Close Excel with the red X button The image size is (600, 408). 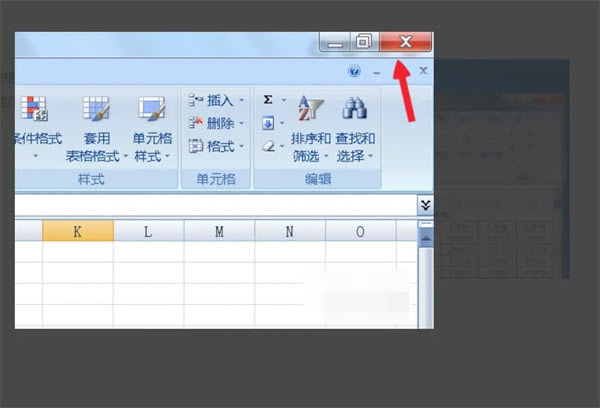coord(405,41)
